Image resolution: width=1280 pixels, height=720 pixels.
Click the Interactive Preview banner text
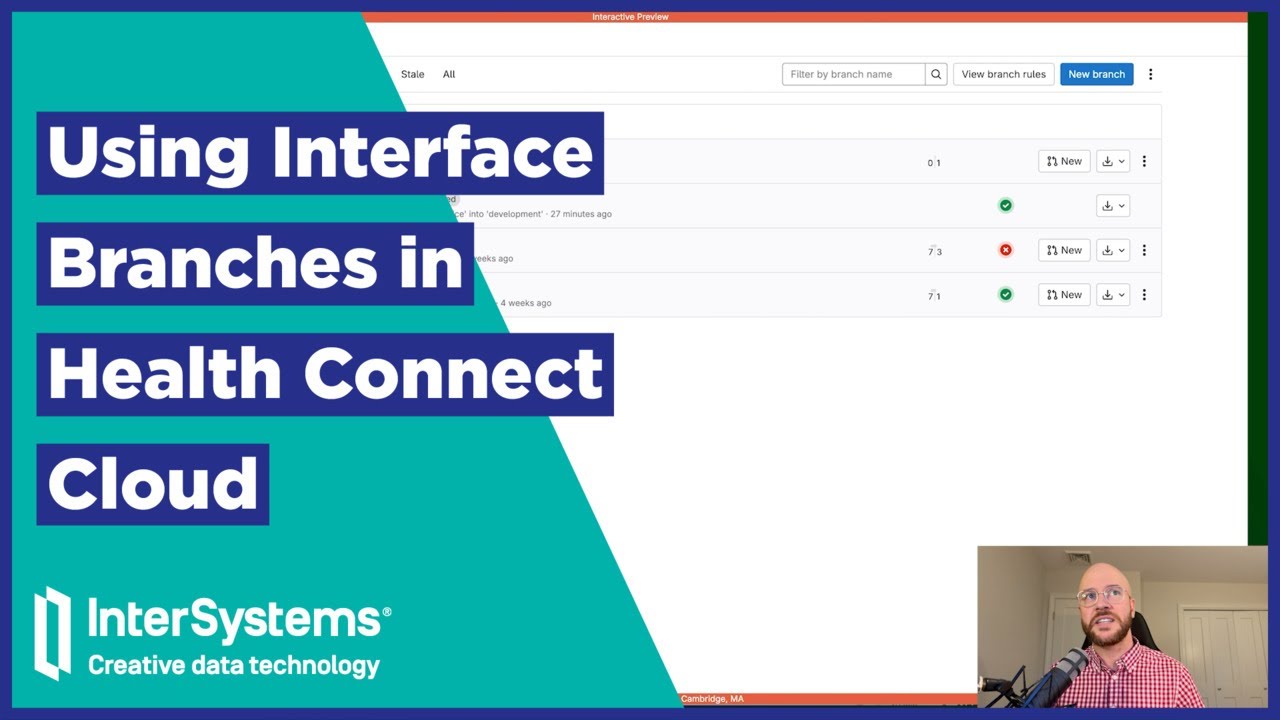coord(630,17)
